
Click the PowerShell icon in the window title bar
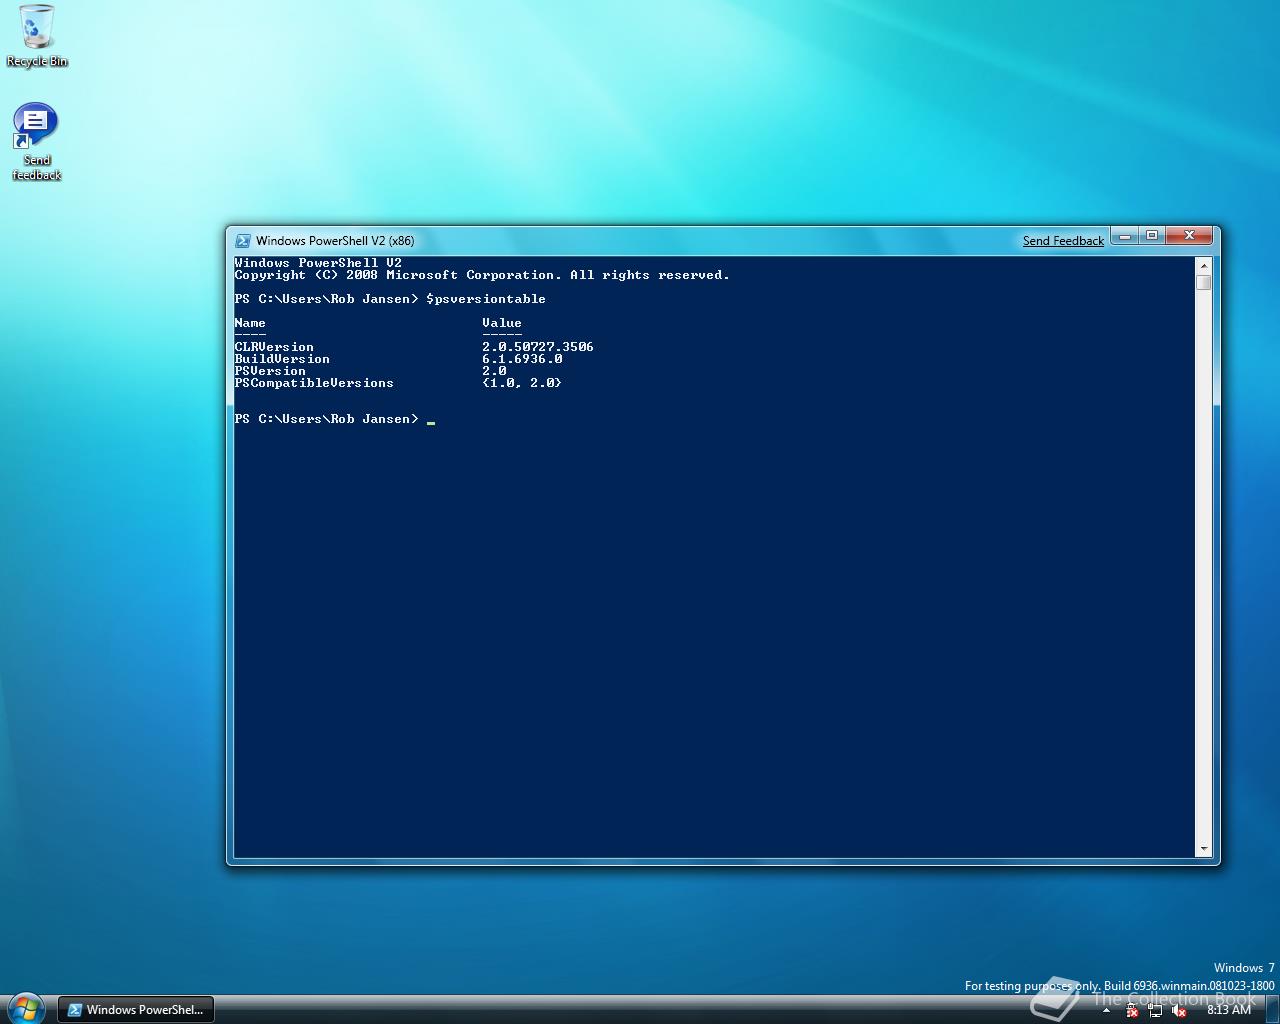(x=242, y=241)
